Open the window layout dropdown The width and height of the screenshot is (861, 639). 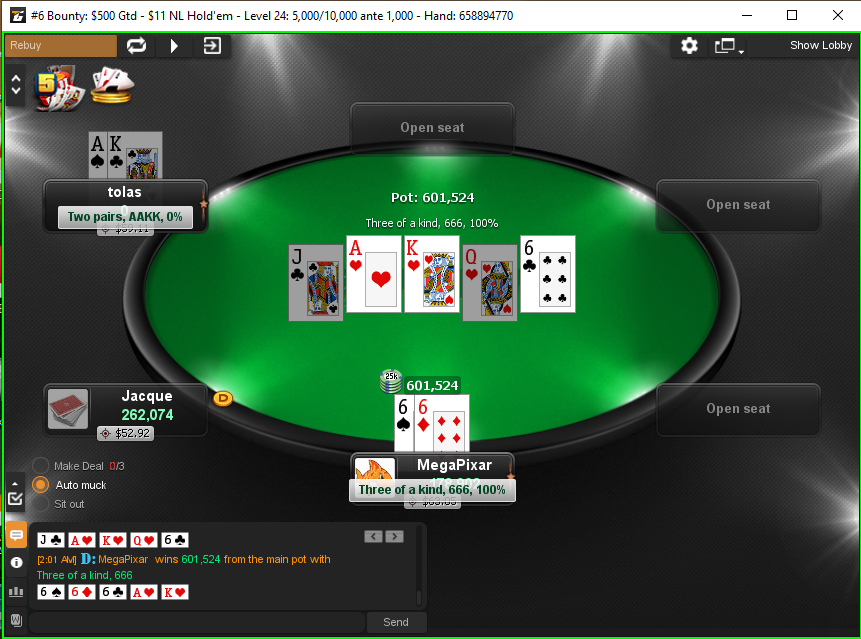pos(728,46)
